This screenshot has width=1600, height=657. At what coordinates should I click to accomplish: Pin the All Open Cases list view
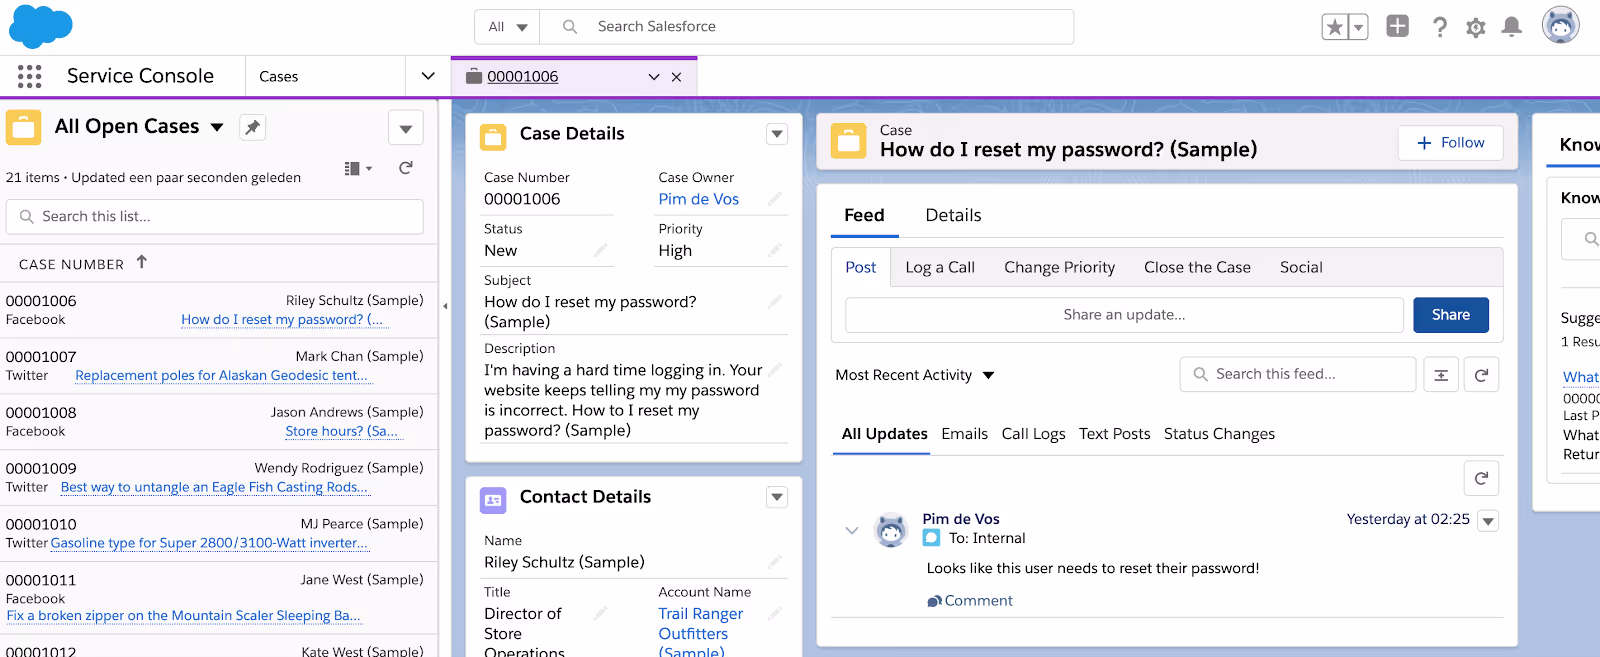point(253,127)
